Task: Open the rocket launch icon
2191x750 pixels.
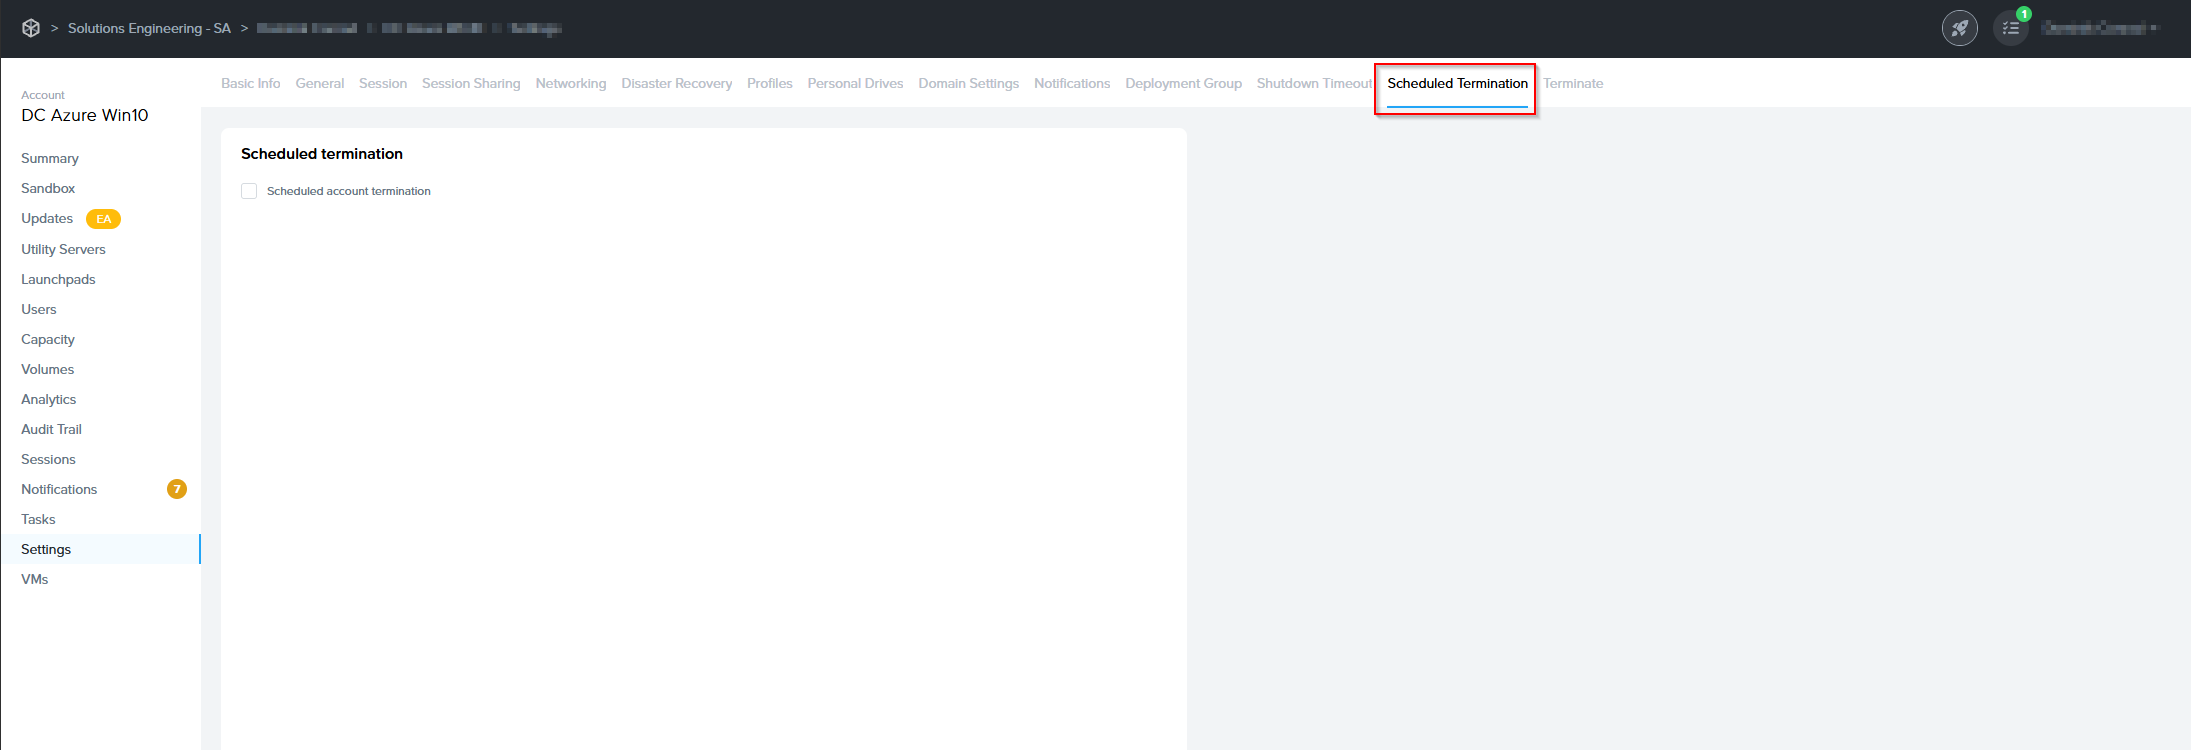Action: coord(1959,28)
